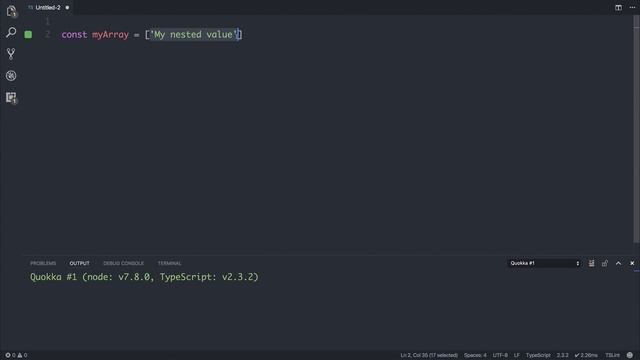Click the feedback smiley in status bar
640x360 pixels.
[x=630, y=355]
